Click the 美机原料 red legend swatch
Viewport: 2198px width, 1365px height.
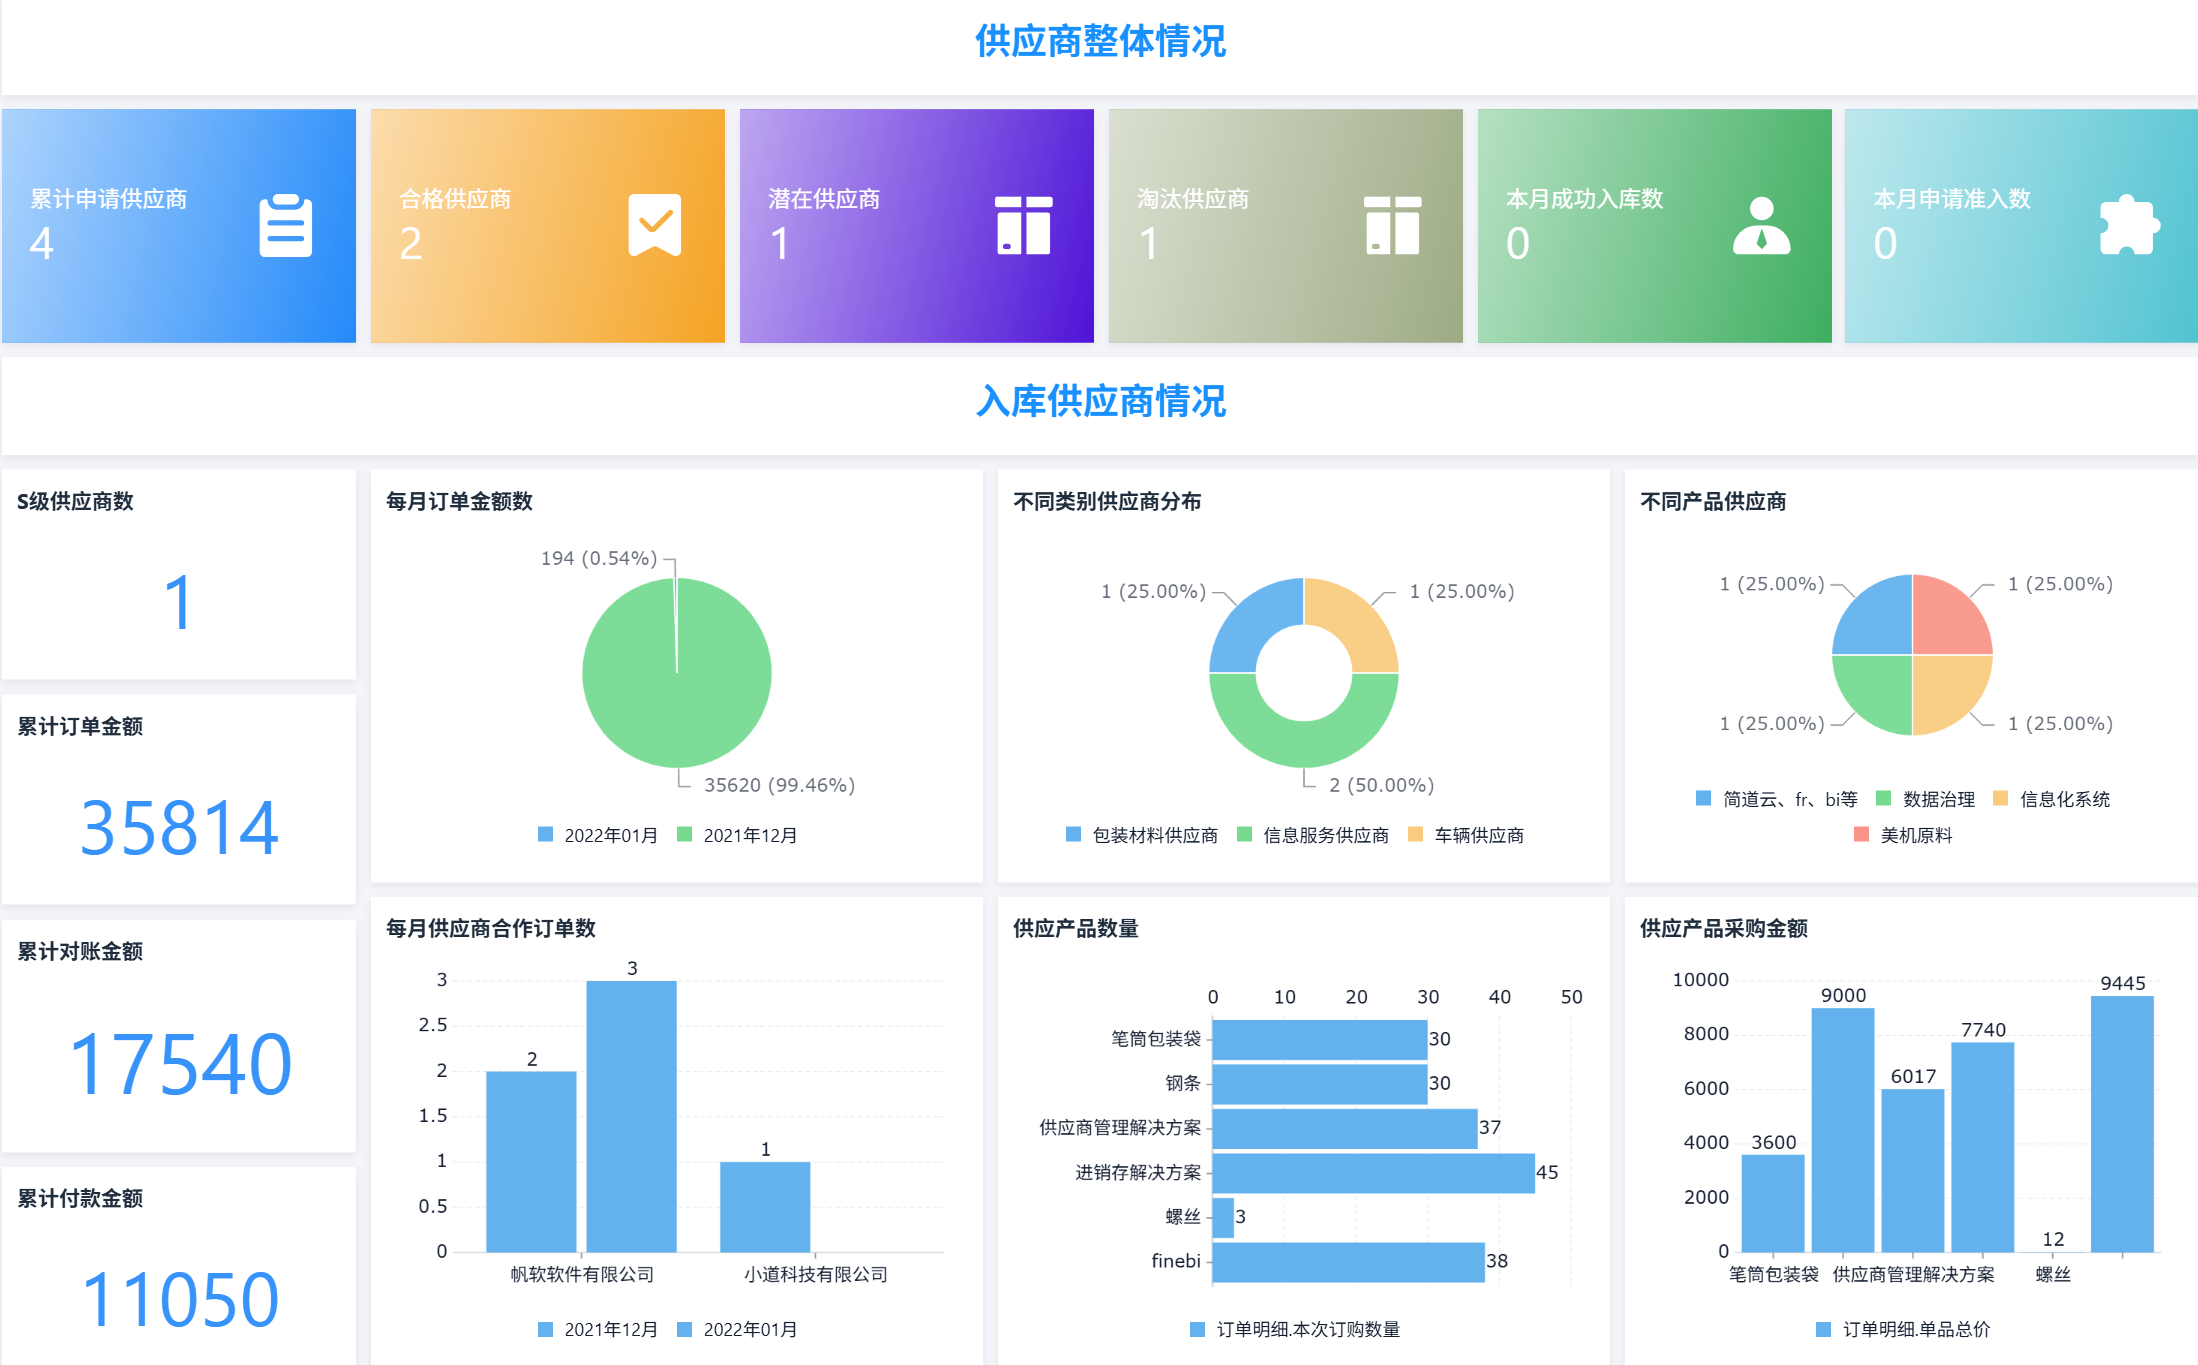pos(1861,834)
